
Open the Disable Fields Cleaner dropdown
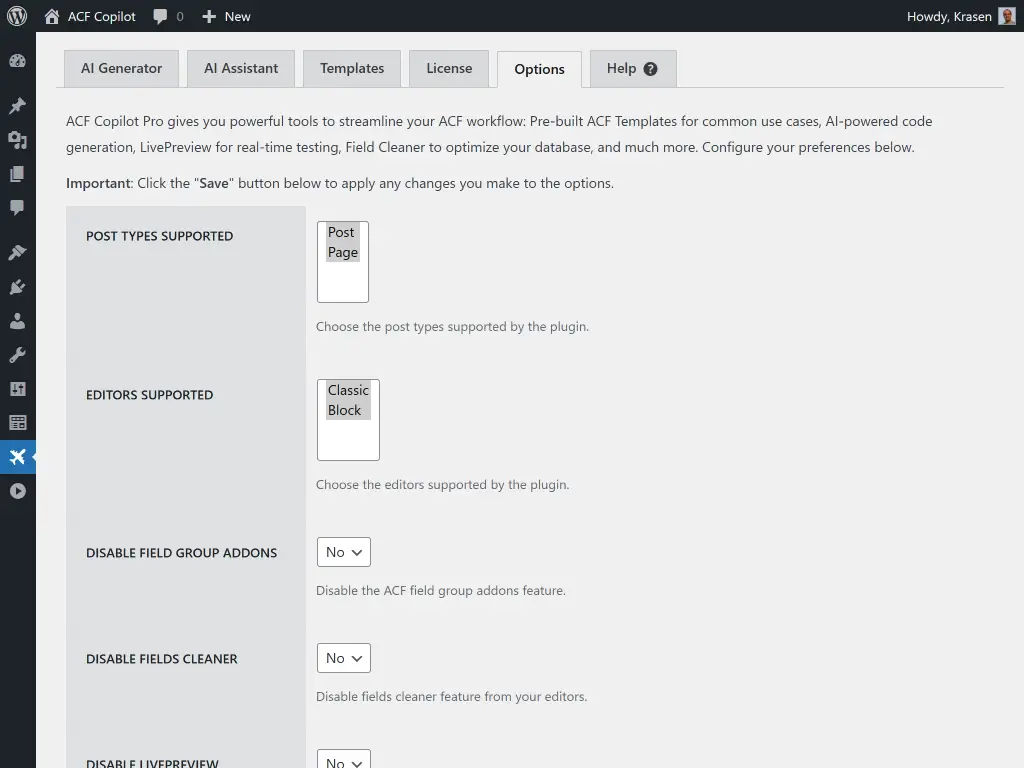click(343, 657)
